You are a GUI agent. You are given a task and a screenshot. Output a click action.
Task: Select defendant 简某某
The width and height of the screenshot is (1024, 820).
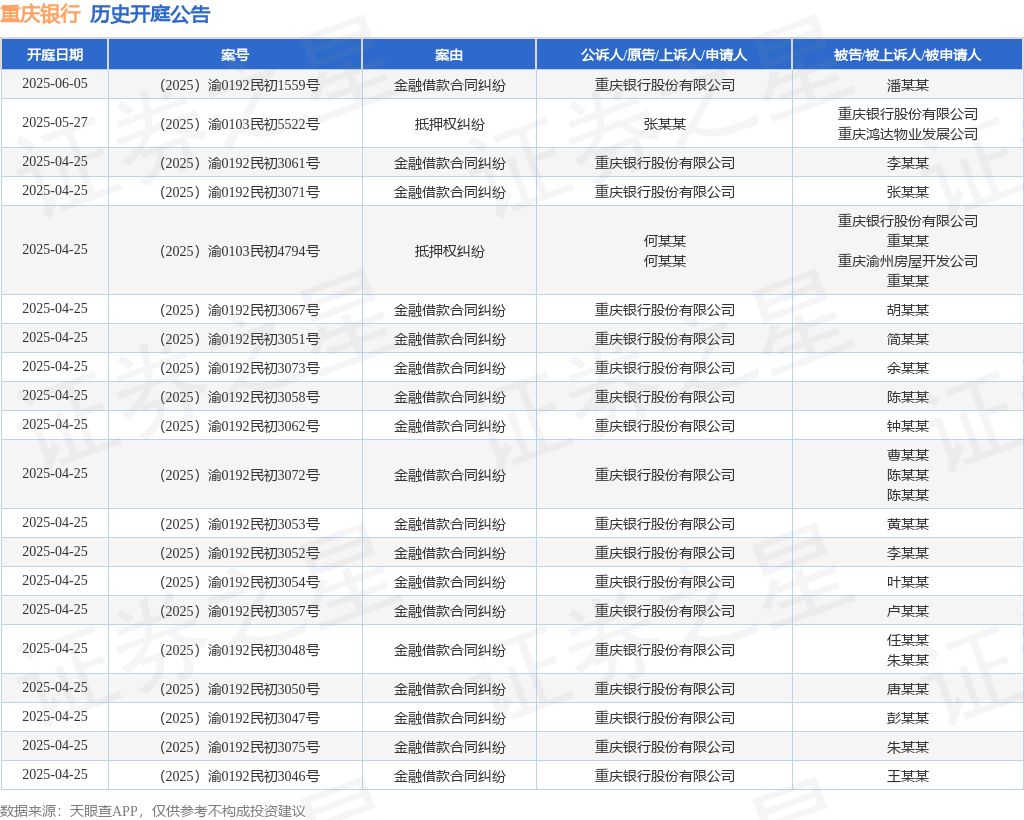[x=908, y=339]
